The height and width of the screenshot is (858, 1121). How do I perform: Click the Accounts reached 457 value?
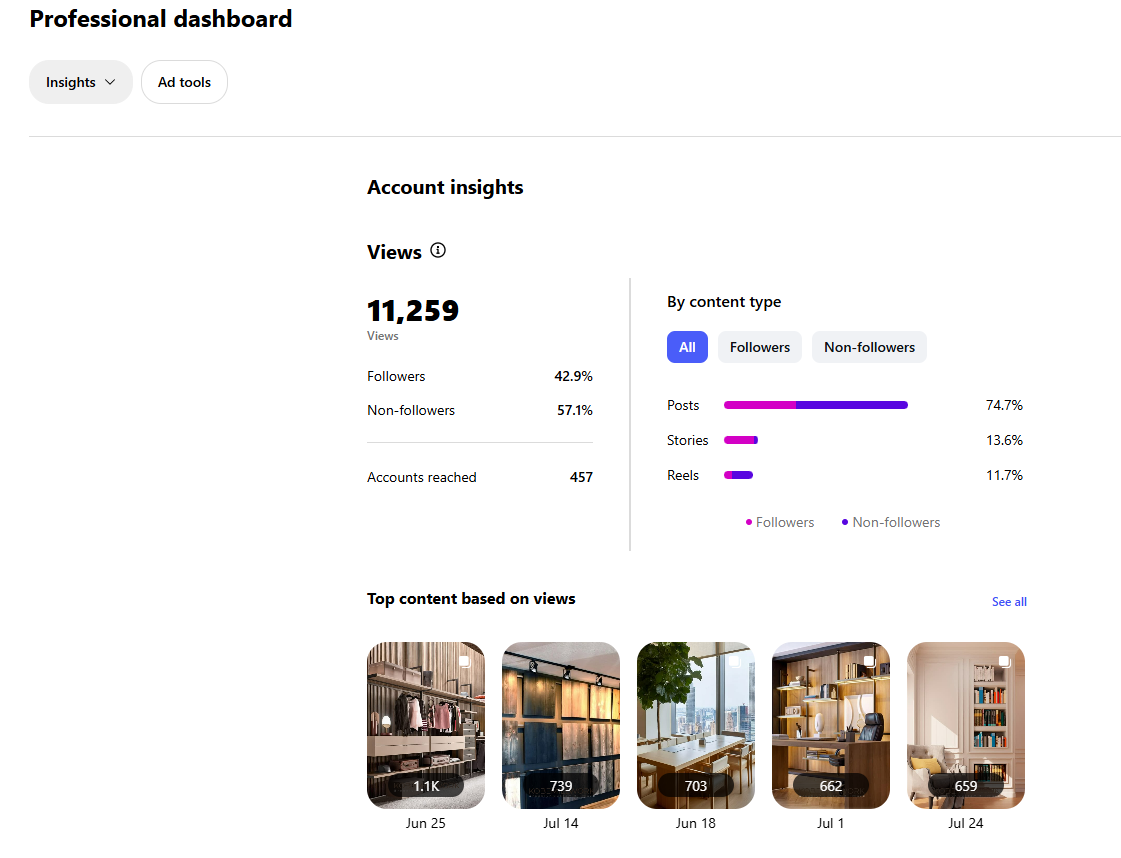[581, 478]
